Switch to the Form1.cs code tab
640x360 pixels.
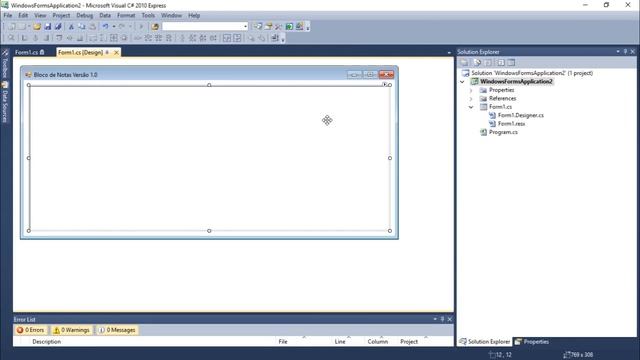click(29, 52)
